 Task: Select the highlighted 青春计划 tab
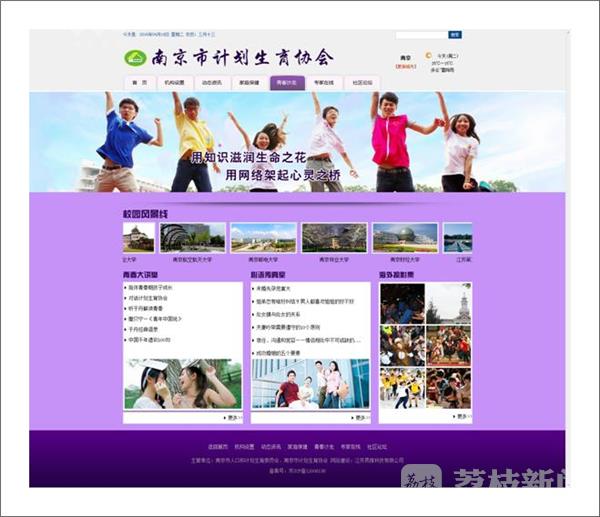pos(286,83)
